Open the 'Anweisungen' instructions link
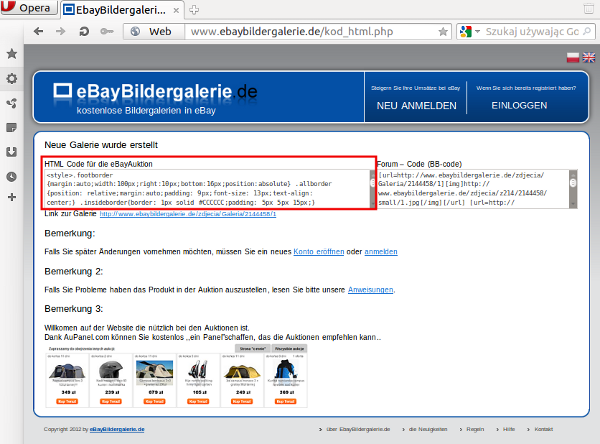This screenshot has width=600, height=444. [370, 290]
